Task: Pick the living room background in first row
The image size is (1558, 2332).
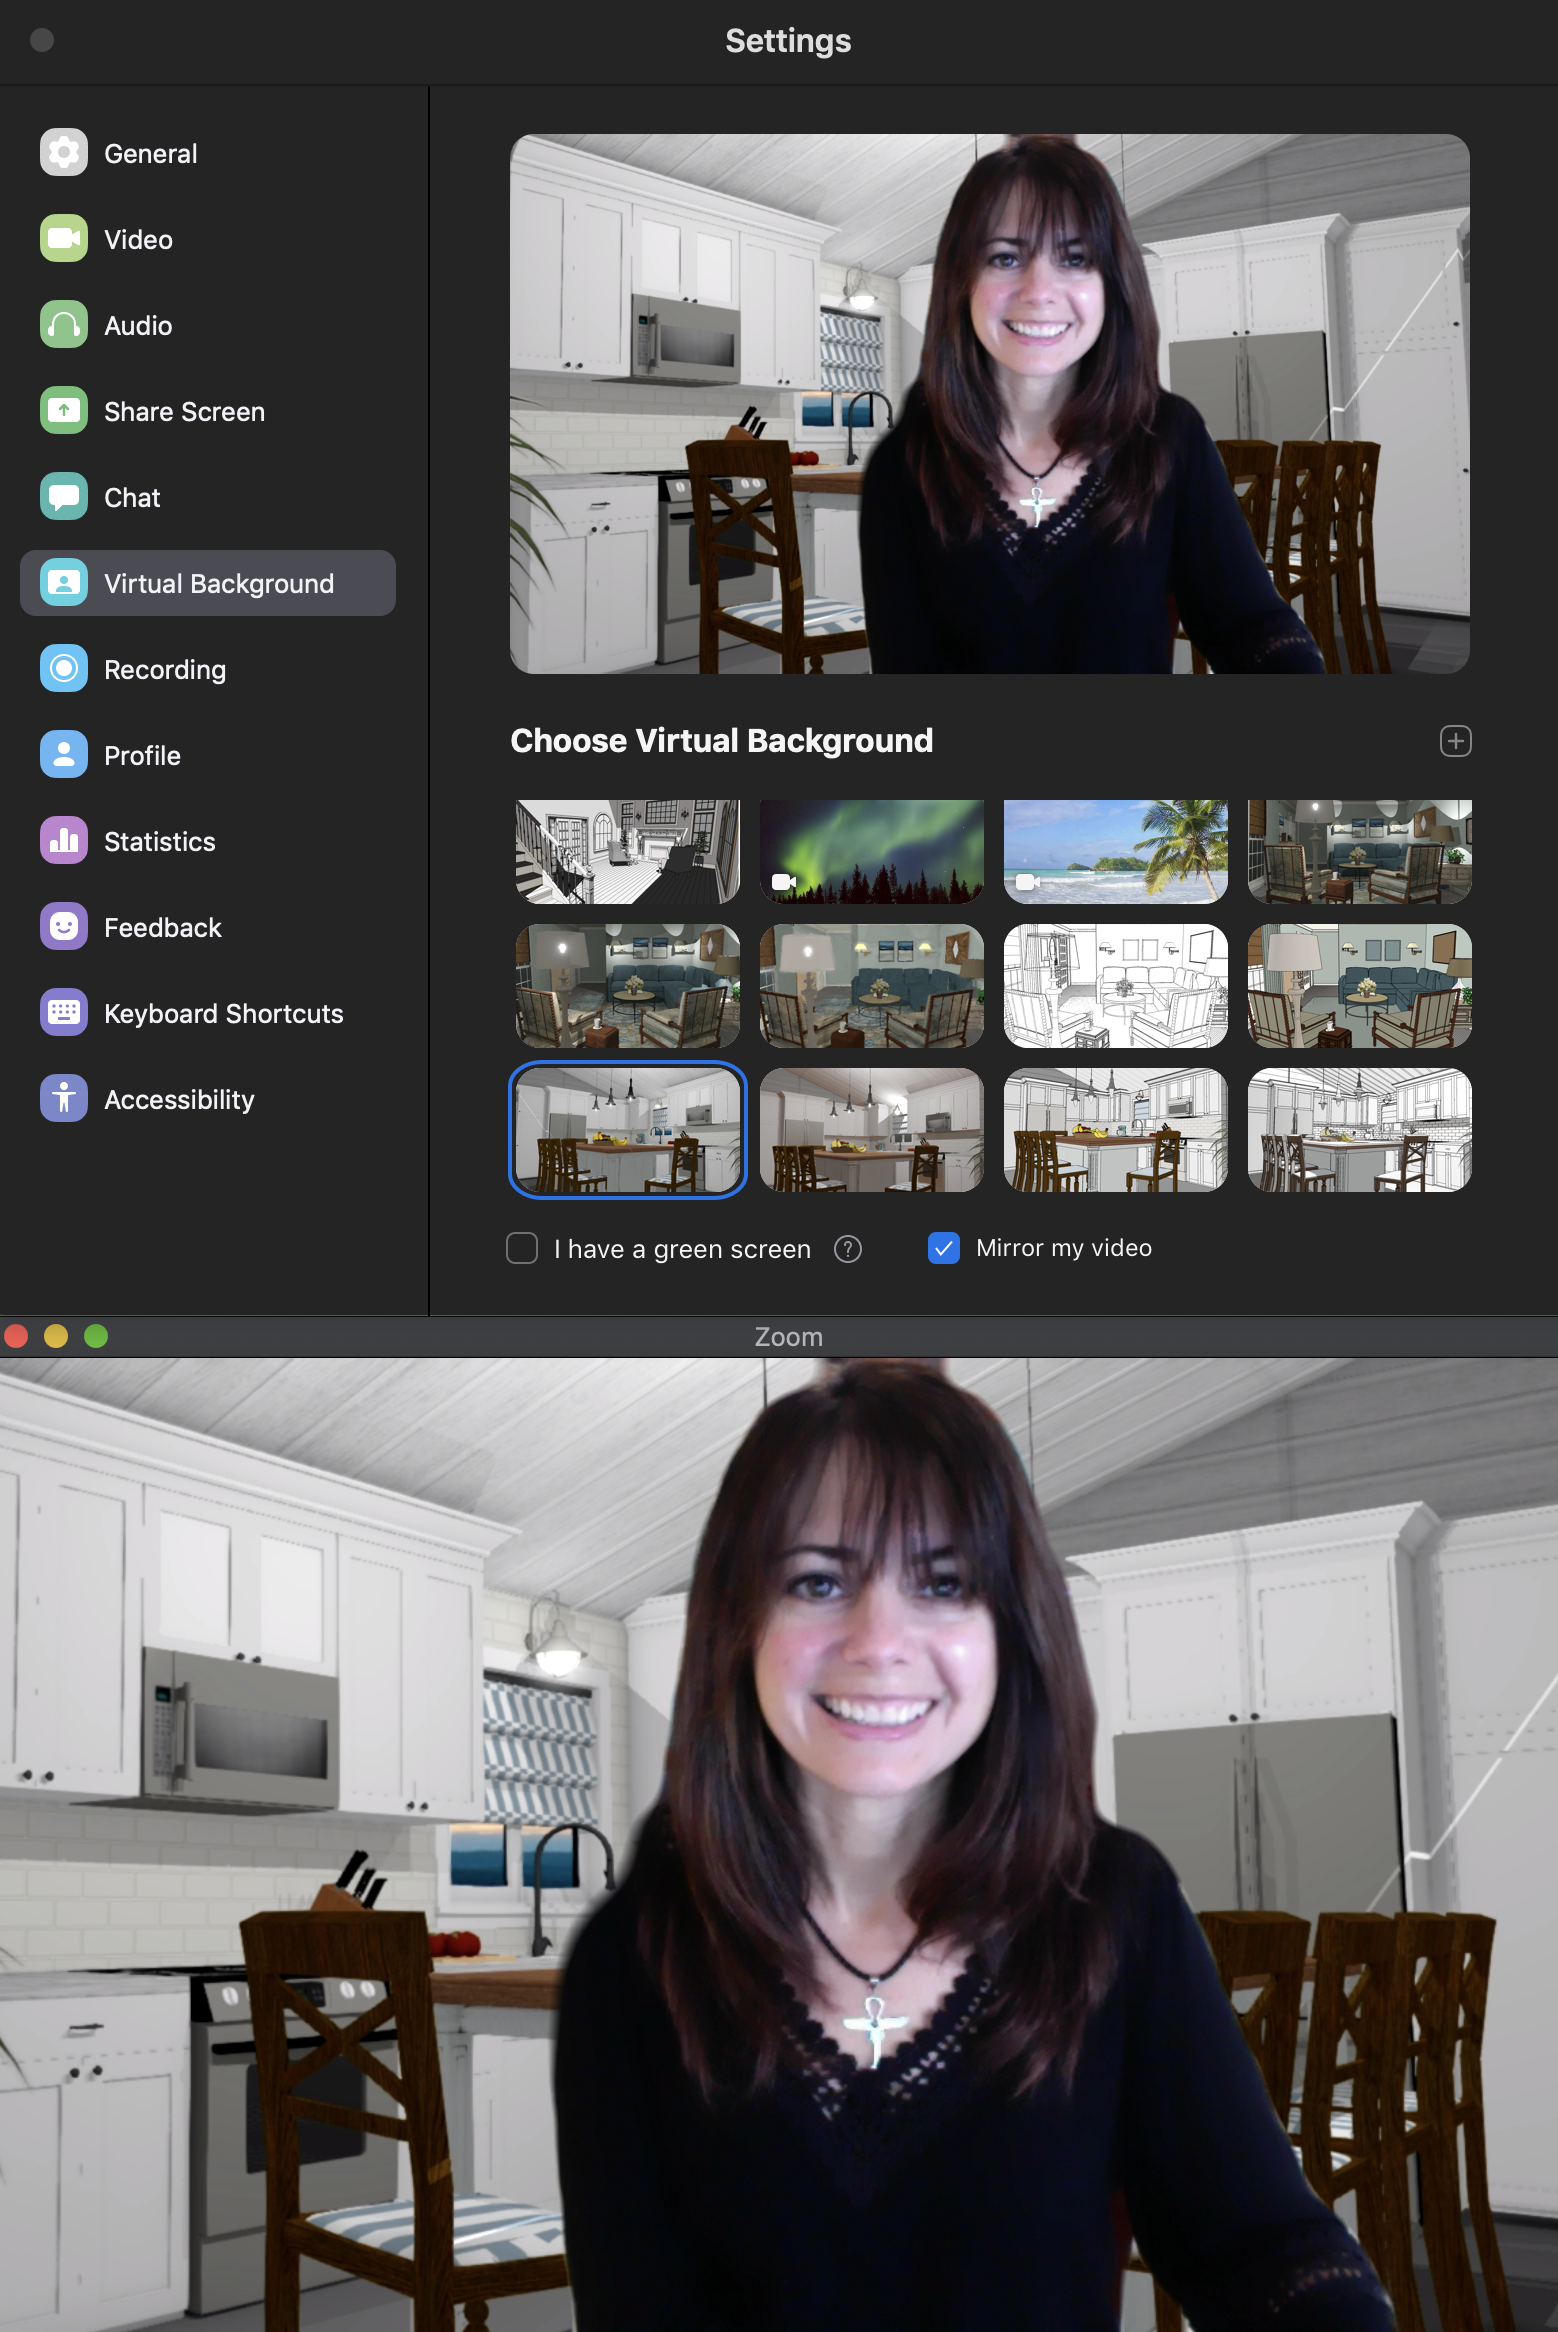Action: point(1360,852)
